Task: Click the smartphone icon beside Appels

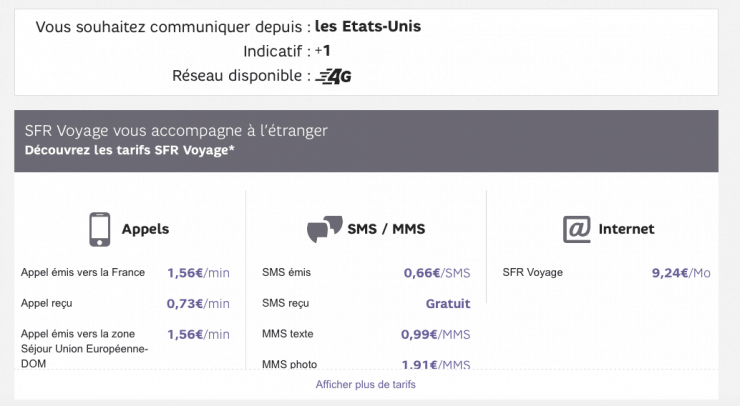Action: 100,229
